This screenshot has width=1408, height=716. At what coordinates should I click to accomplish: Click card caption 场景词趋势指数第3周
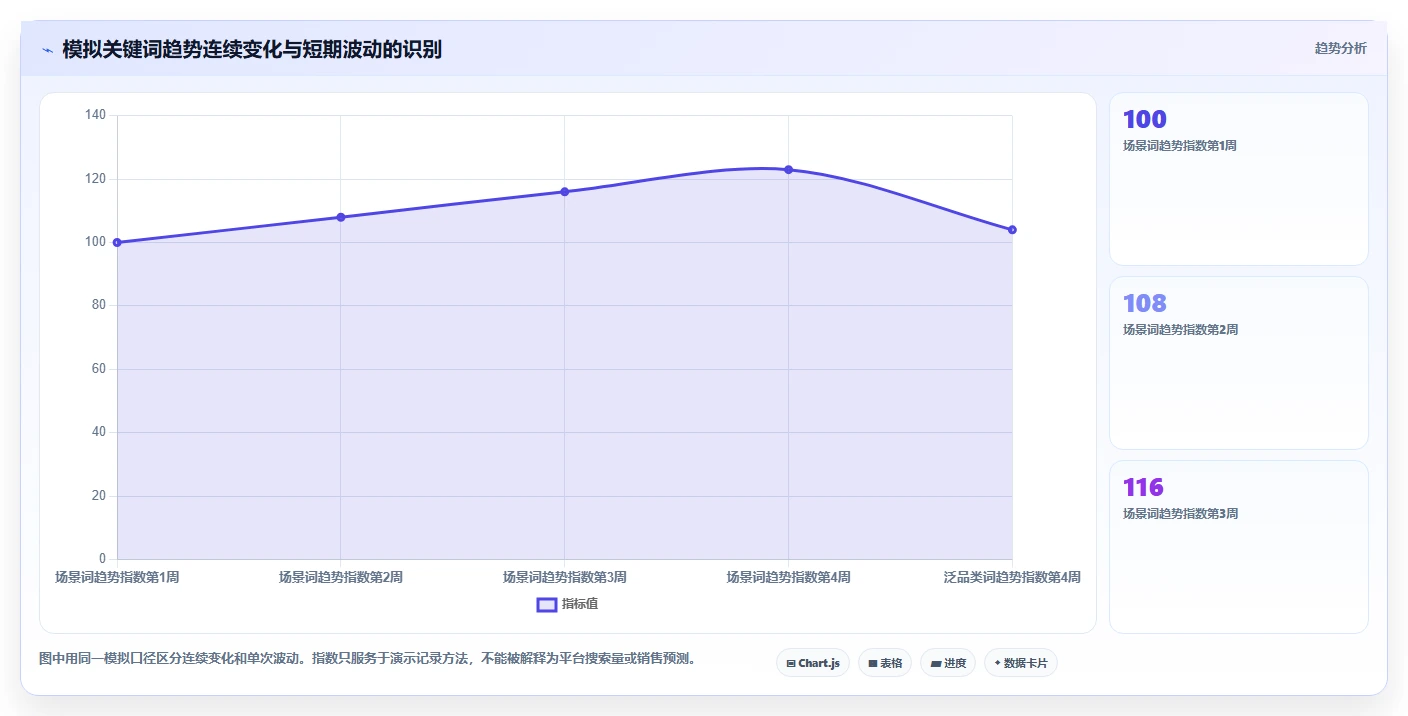point(1180,514)
